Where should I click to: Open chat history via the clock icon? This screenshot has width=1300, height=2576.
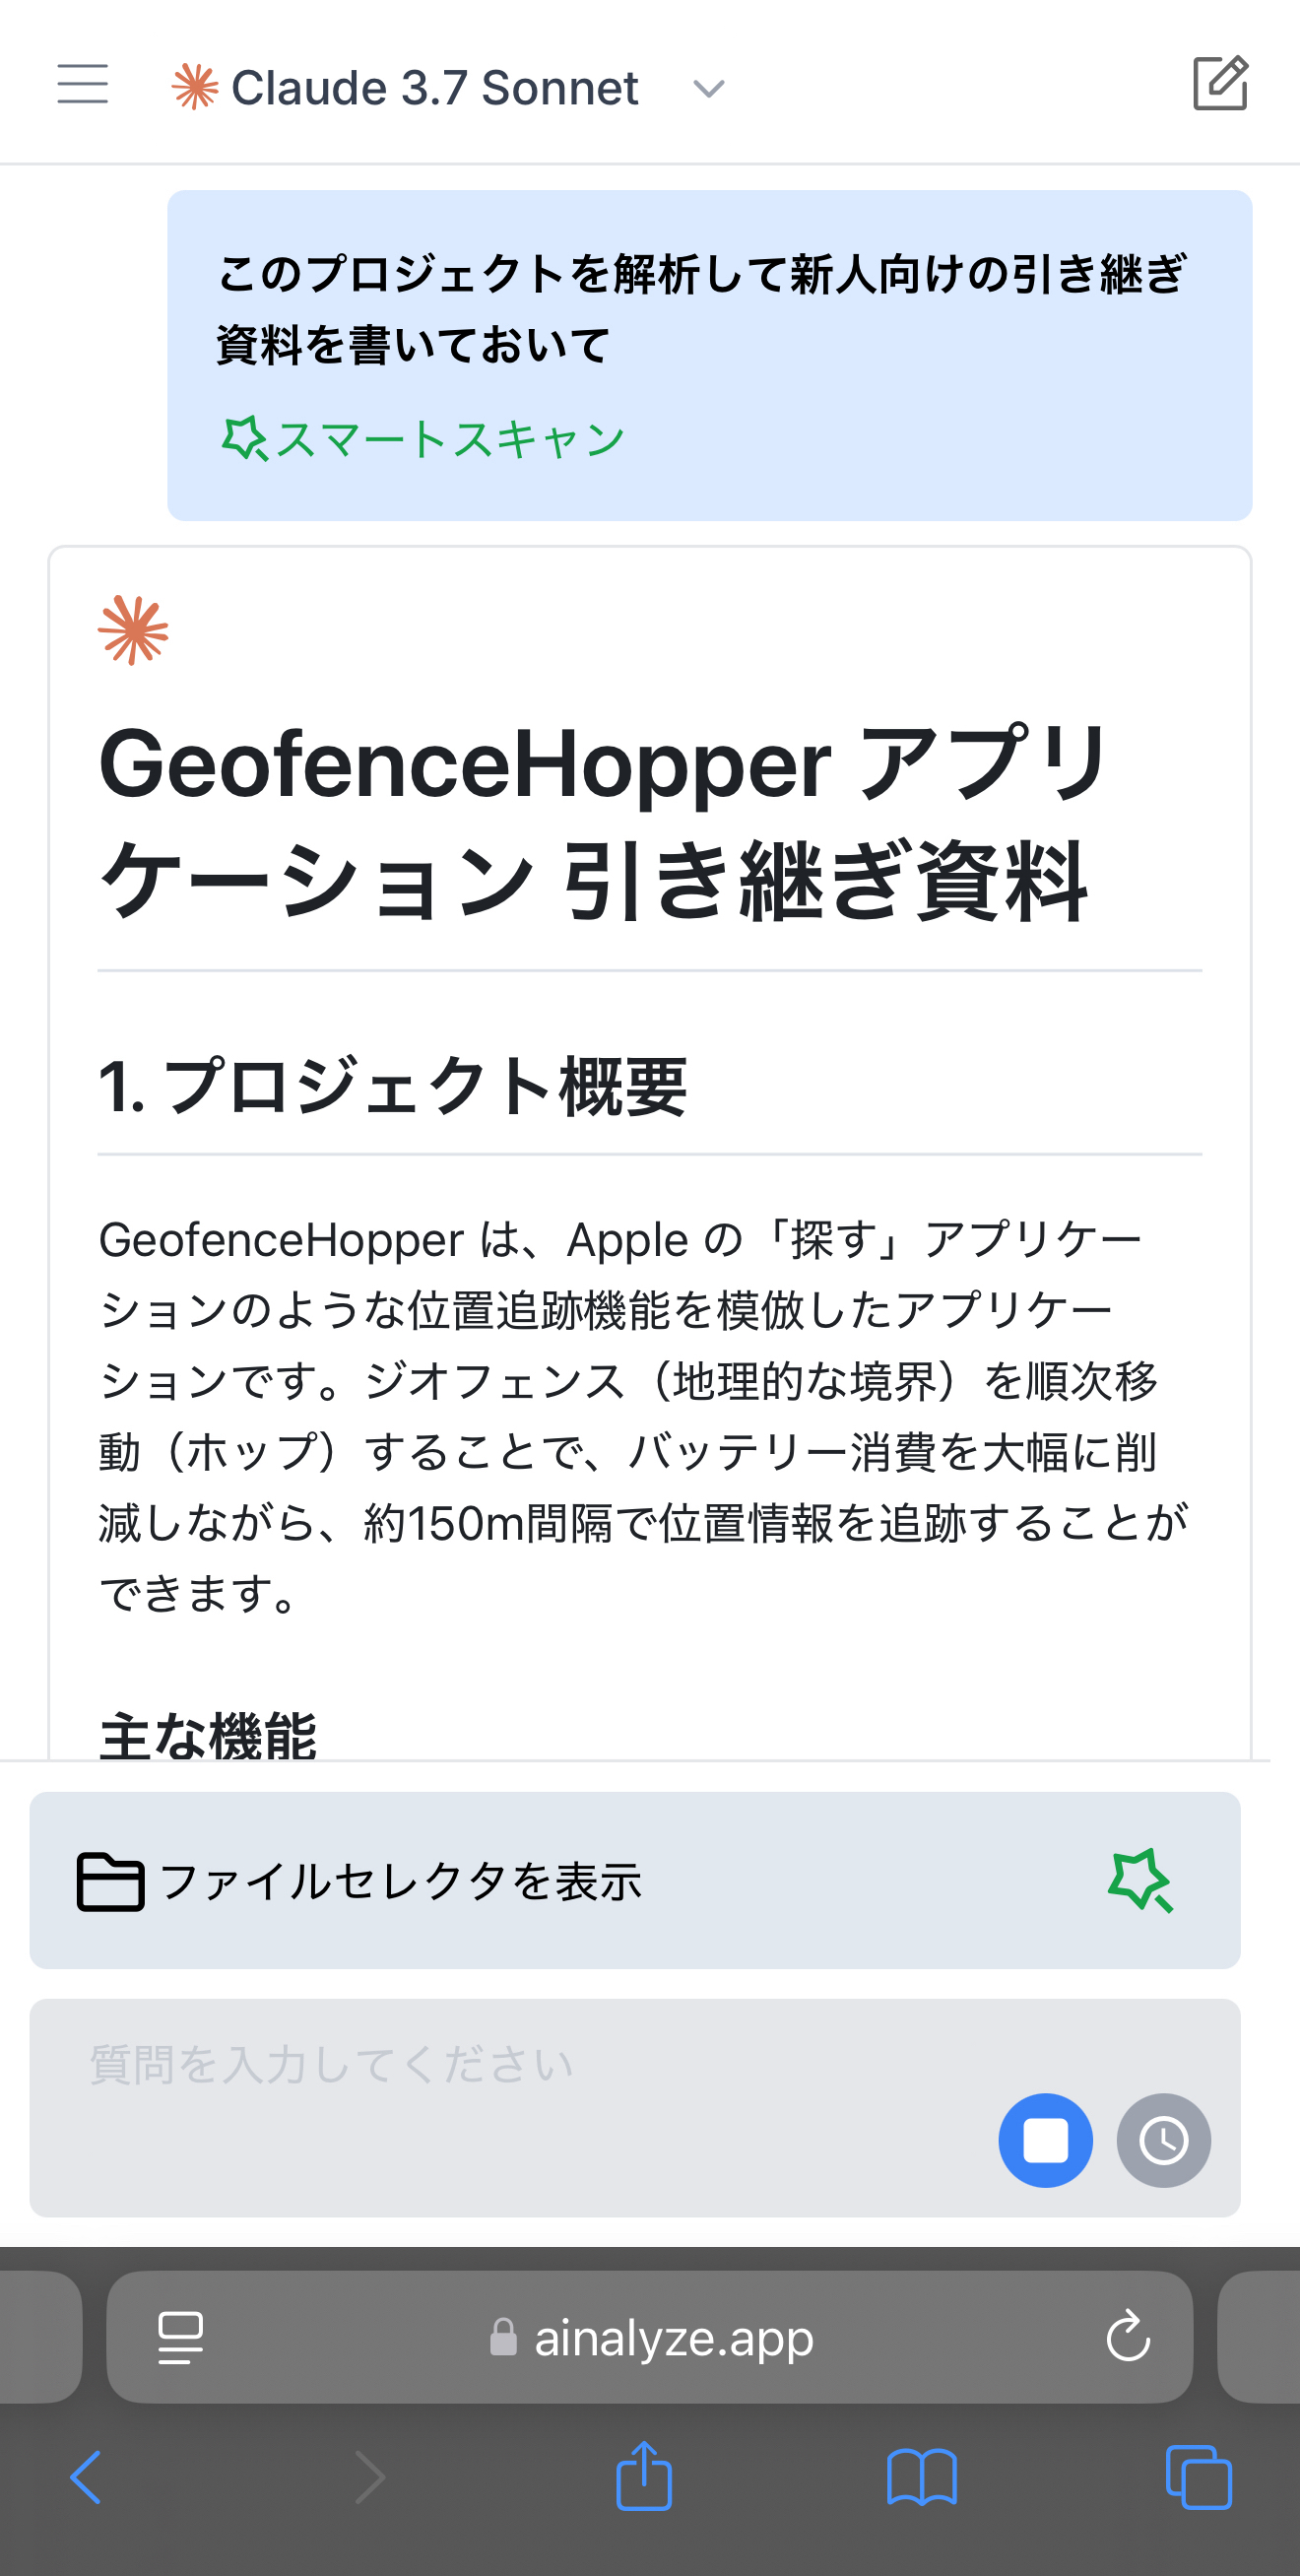(x=1163, y=2141)
